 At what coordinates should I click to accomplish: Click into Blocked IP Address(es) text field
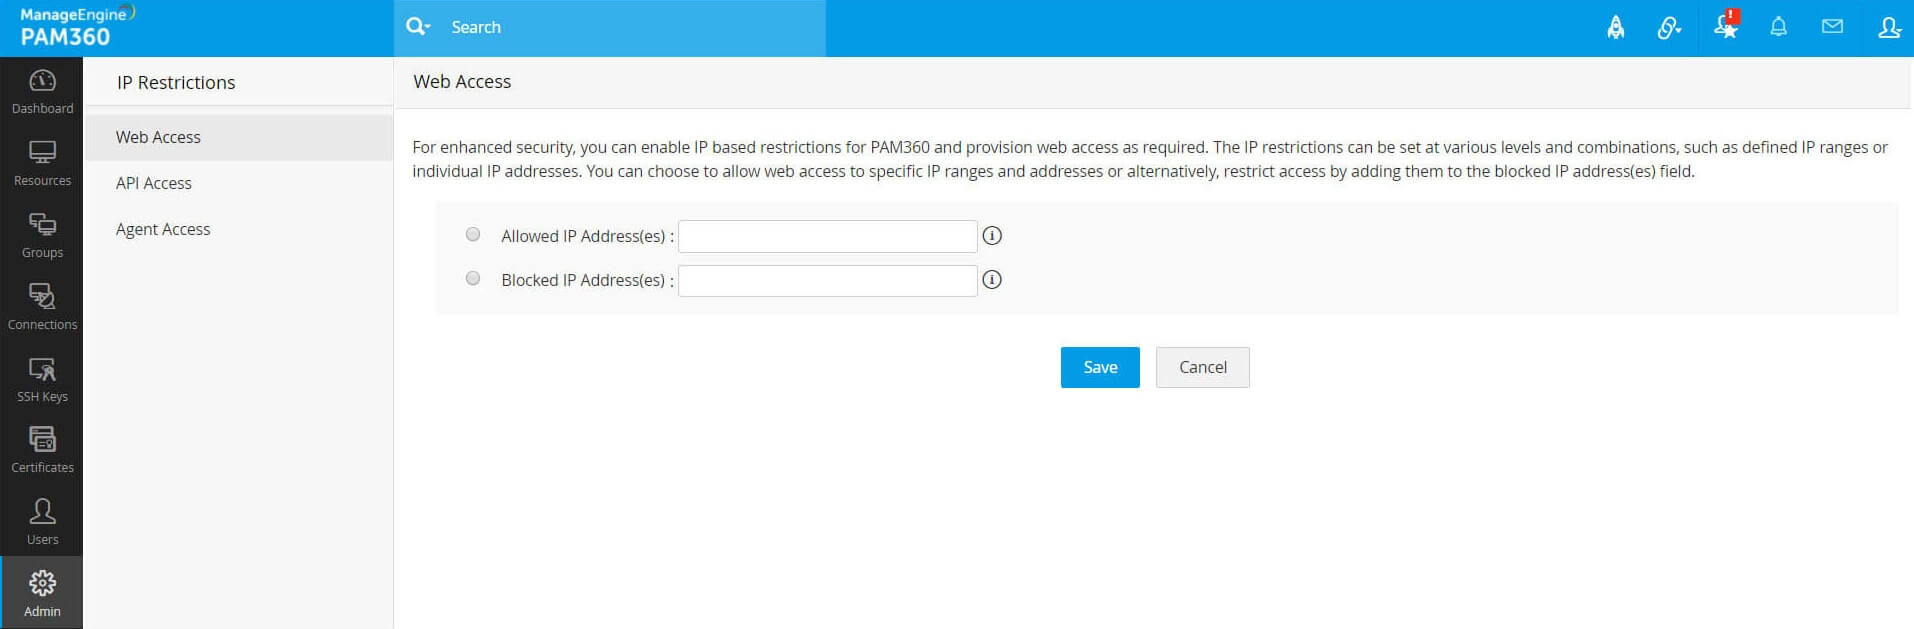[x=827, y=281]
